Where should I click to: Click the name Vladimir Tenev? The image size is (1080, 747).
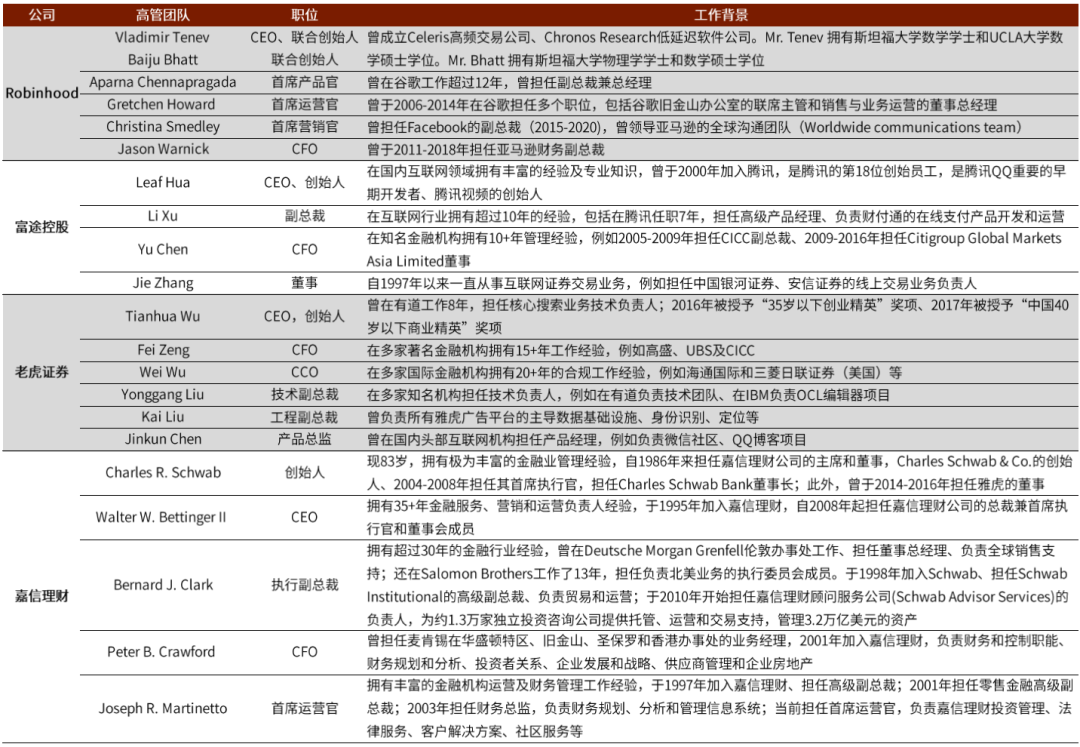tap(163, 37)
